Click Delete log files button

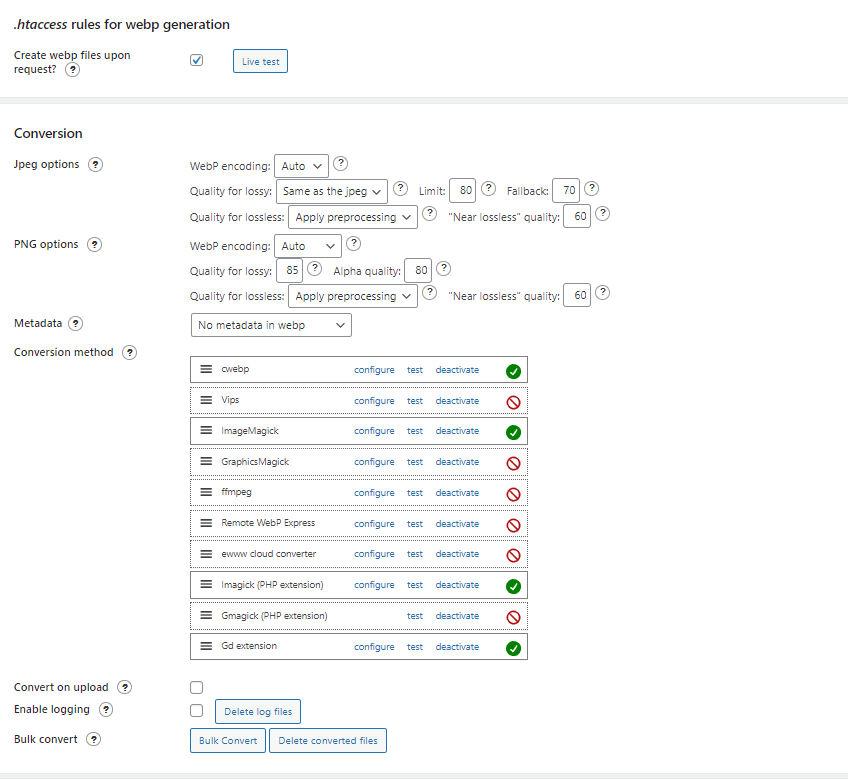(x=258, y=712)
